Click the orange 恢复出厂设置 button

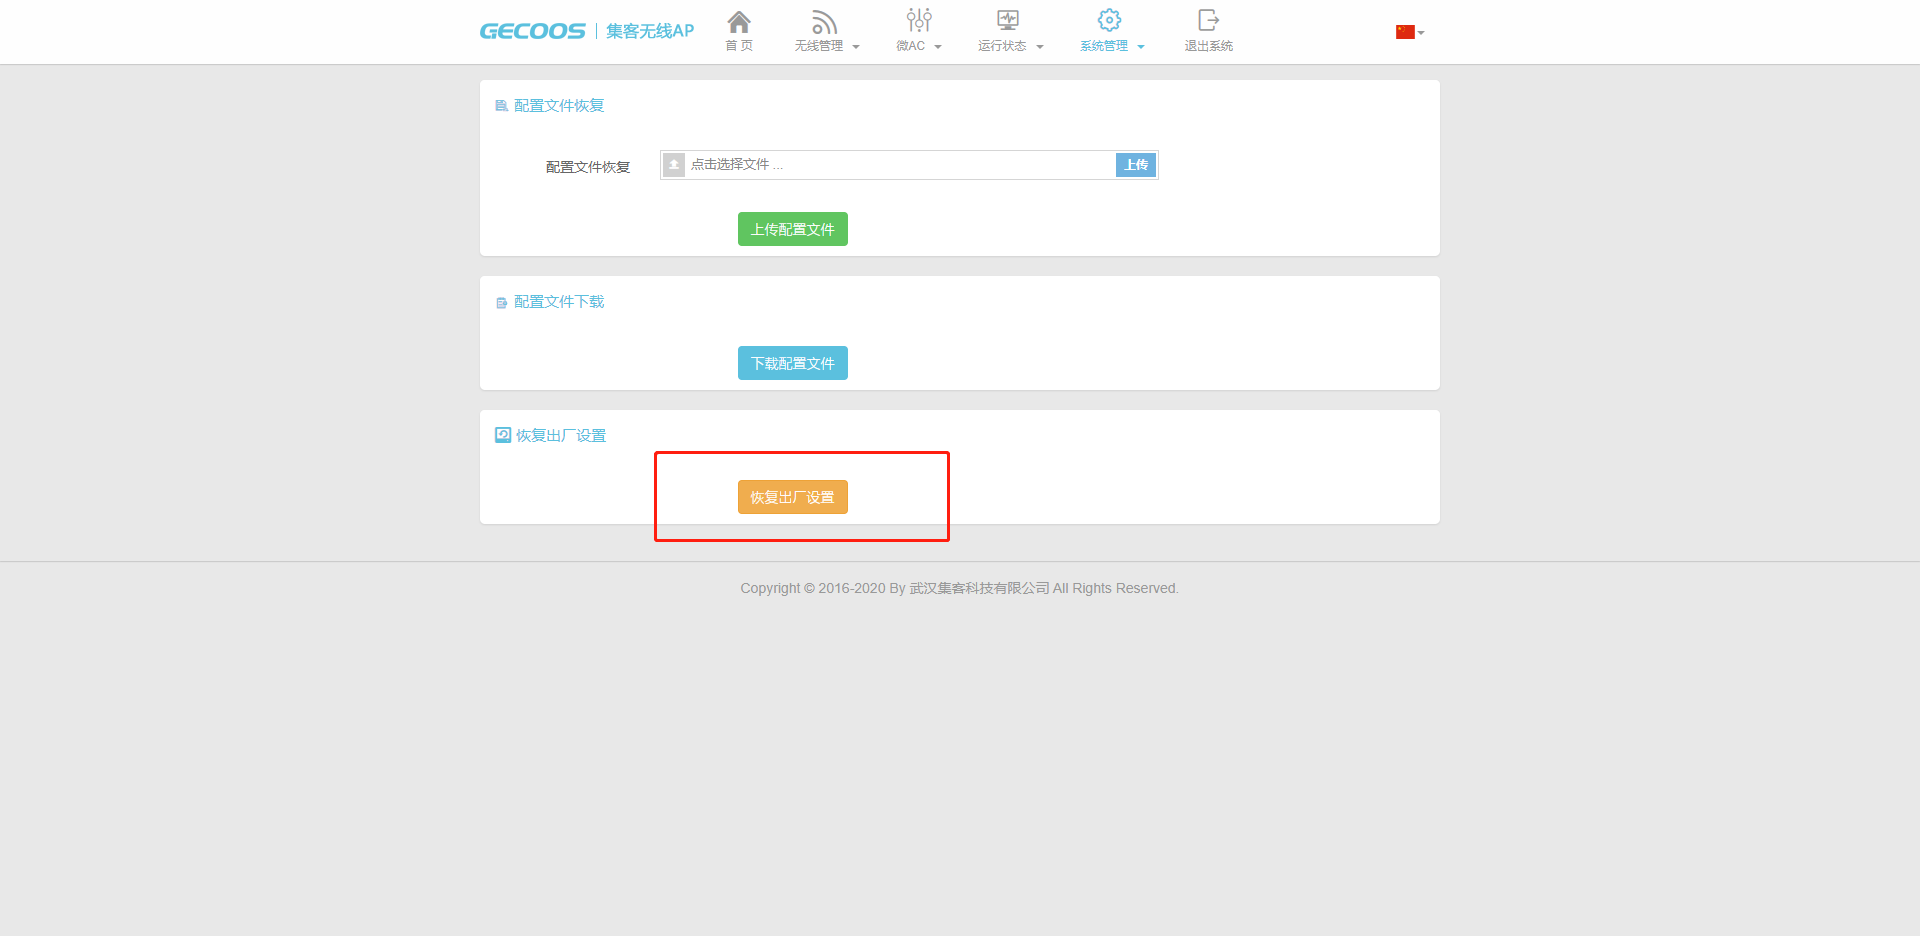(793, 497)
